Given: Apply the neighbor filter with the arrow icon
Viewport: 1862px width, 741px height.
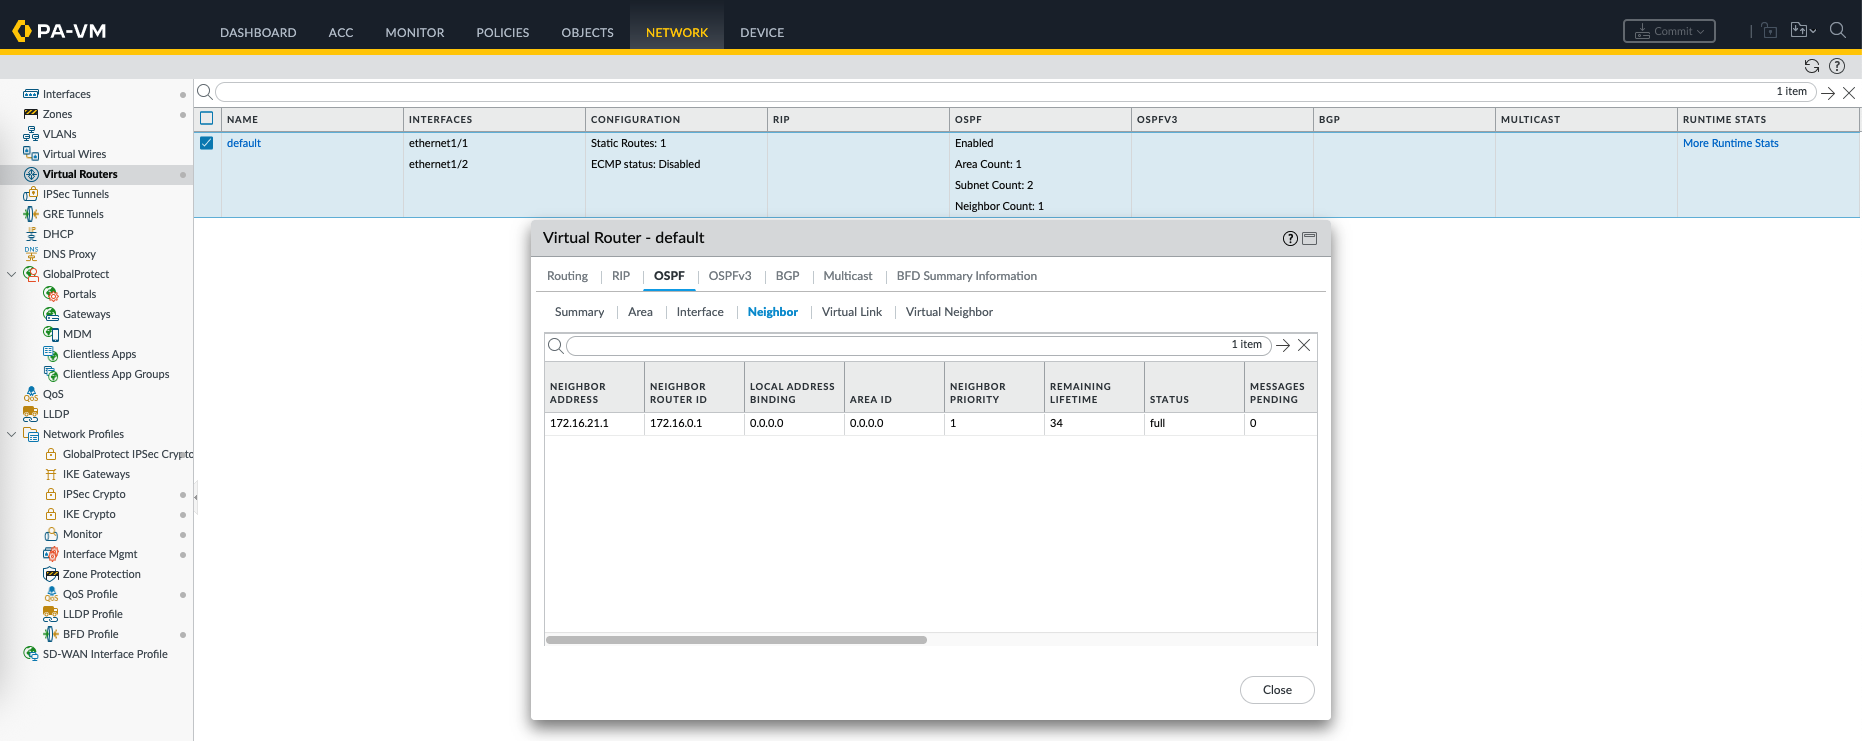Looking at the screenshot, I should click(1283, 345).
